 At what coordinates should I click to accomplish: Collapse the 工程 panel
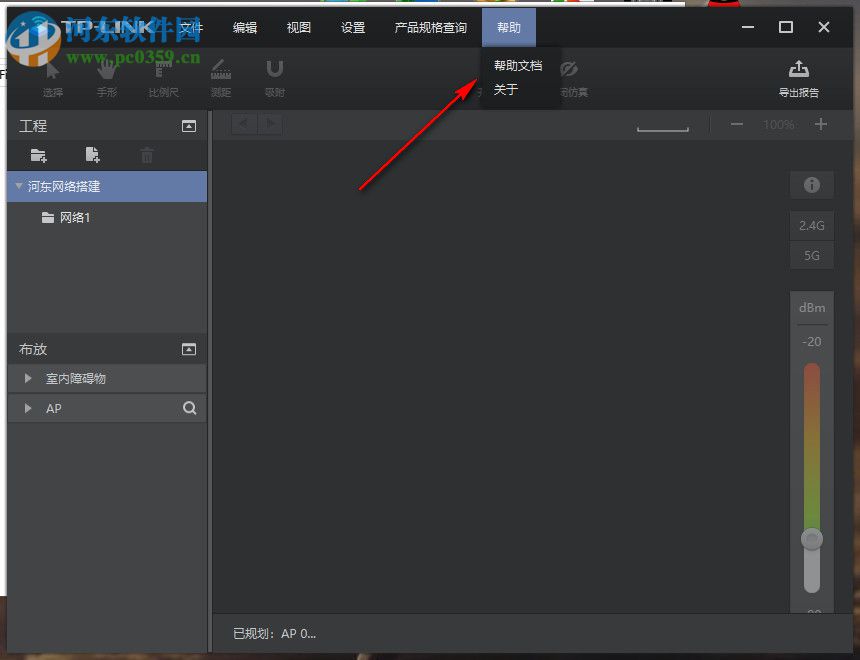coord(189,126)
